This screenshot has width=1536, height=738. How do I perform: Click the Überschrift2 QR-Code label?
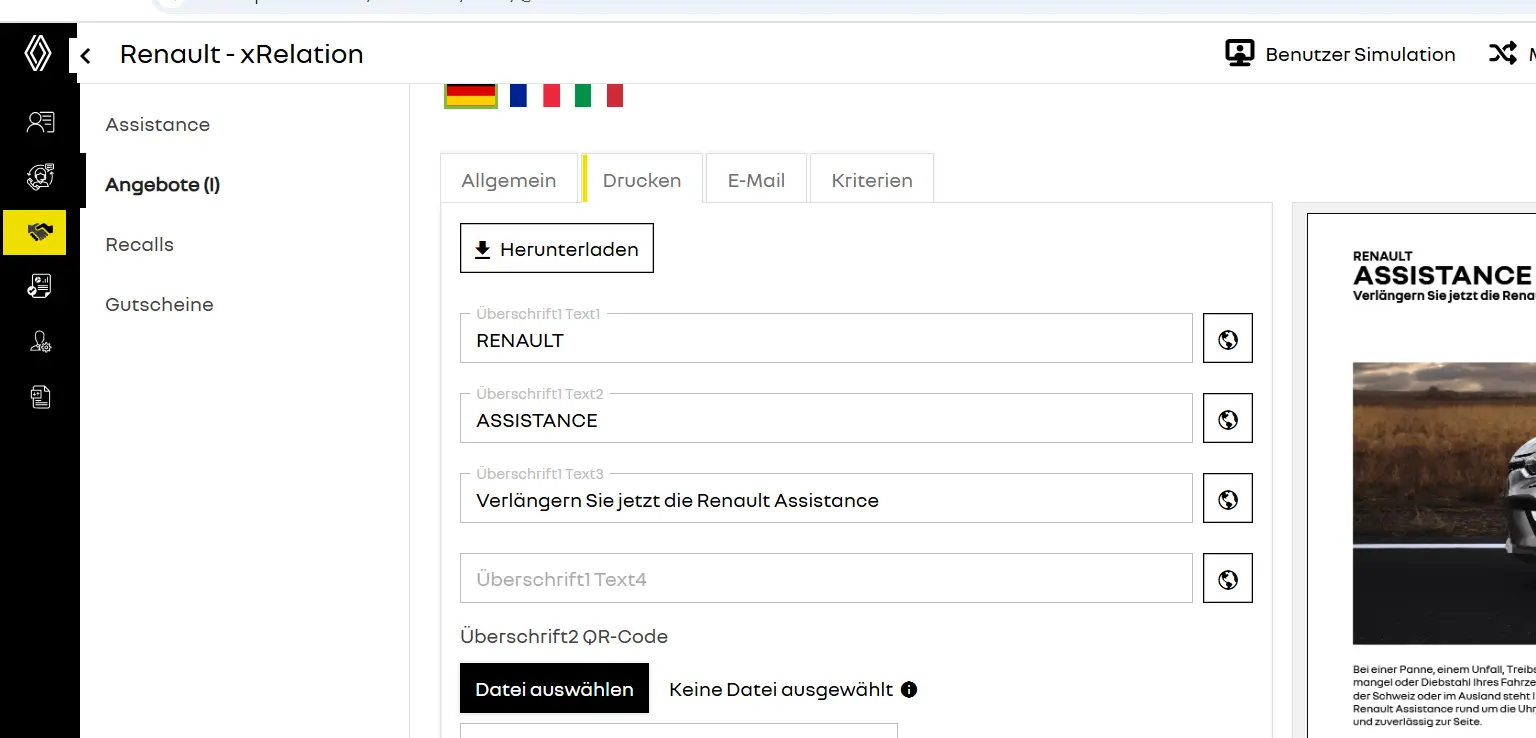pyautogui.click(x=564, y=636)
